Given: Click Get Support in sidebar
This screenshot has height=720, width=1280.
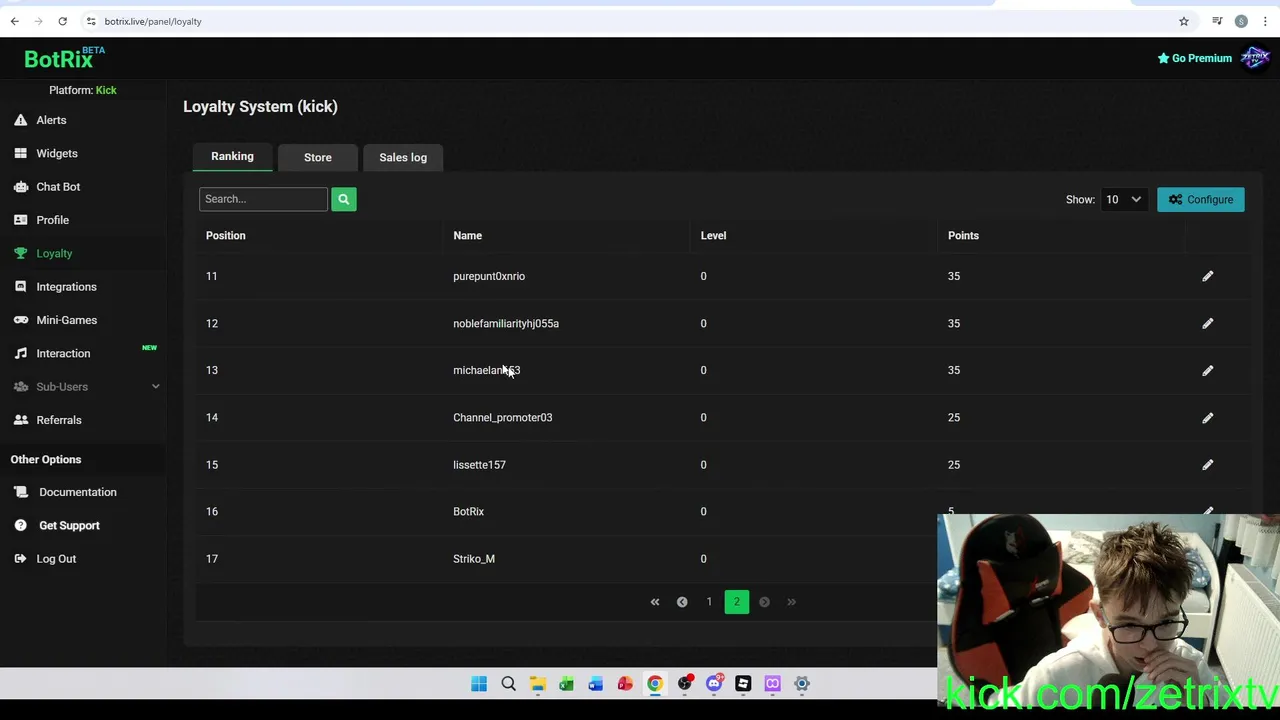Looking at the screenshot, I should click(x=69, y=525).
